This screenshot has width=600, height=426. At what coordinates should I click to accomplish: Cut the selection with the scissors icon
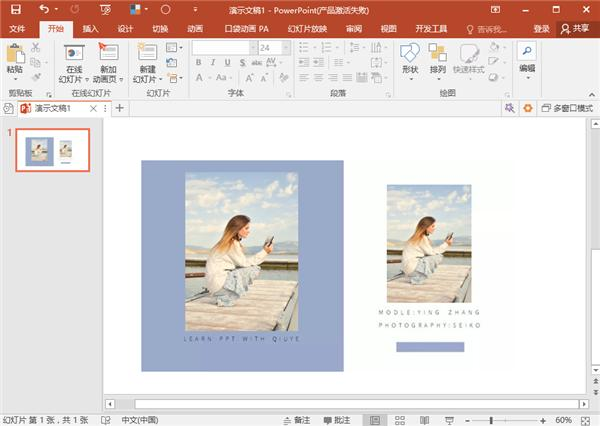tap(36, 47)
